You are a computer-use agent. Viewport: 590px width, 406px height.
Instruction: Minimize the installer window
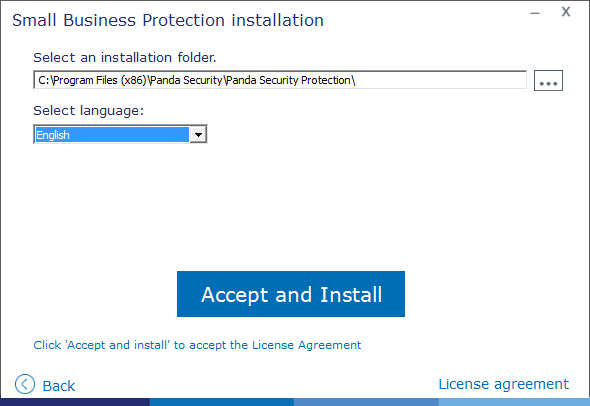[x=535, y=13]
